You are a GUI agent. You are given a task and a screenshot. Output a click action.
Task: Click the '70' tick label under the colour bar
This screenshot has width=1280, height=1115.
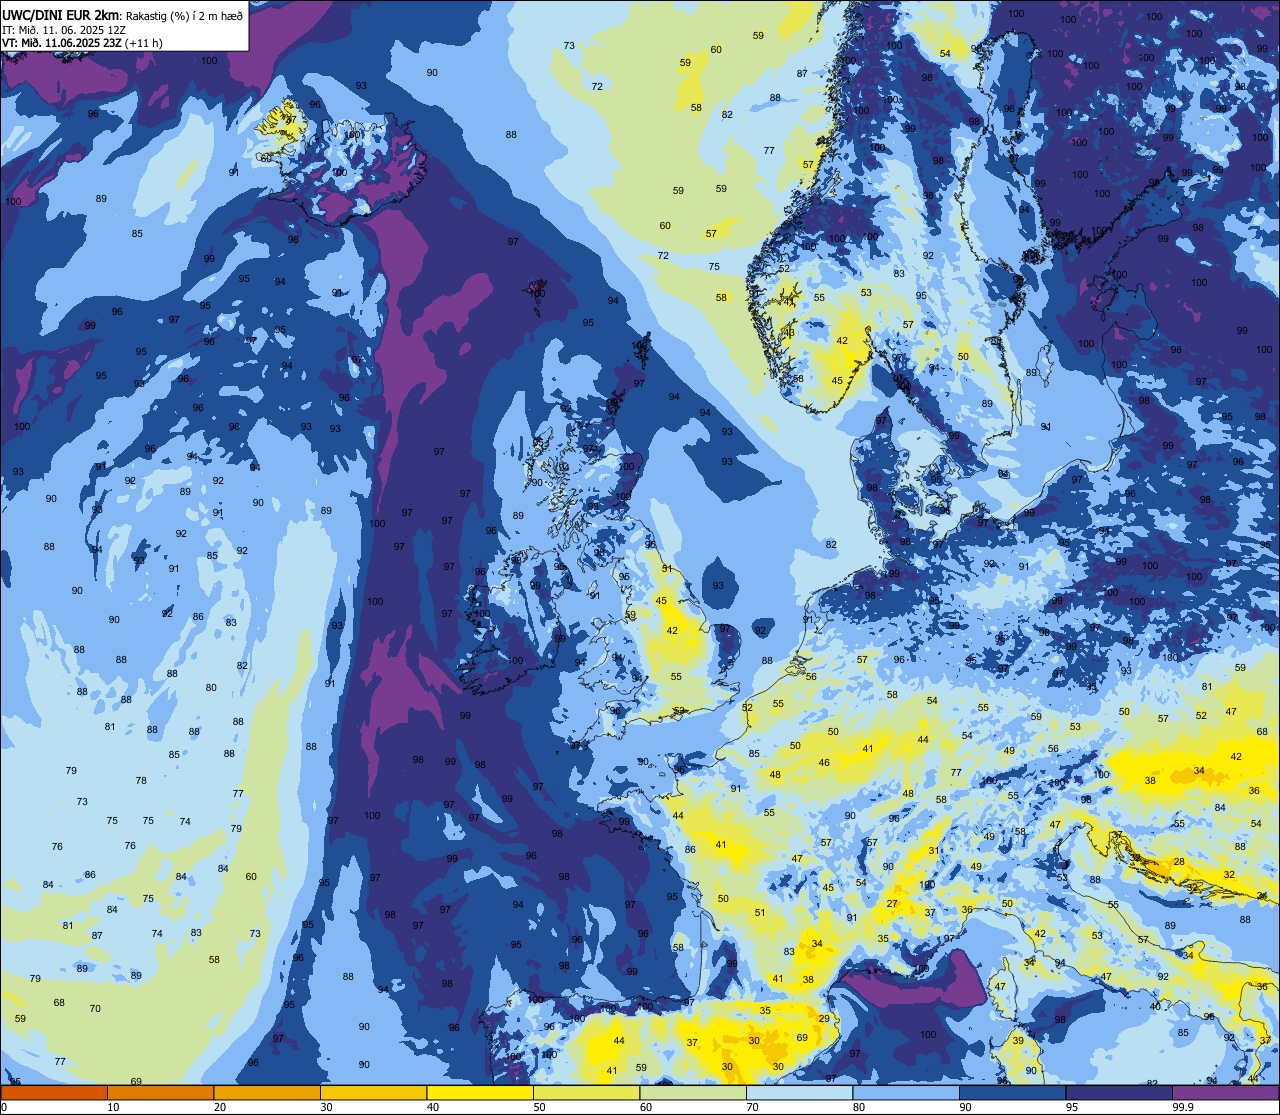pyautogui.click(x=752, y=1107)
